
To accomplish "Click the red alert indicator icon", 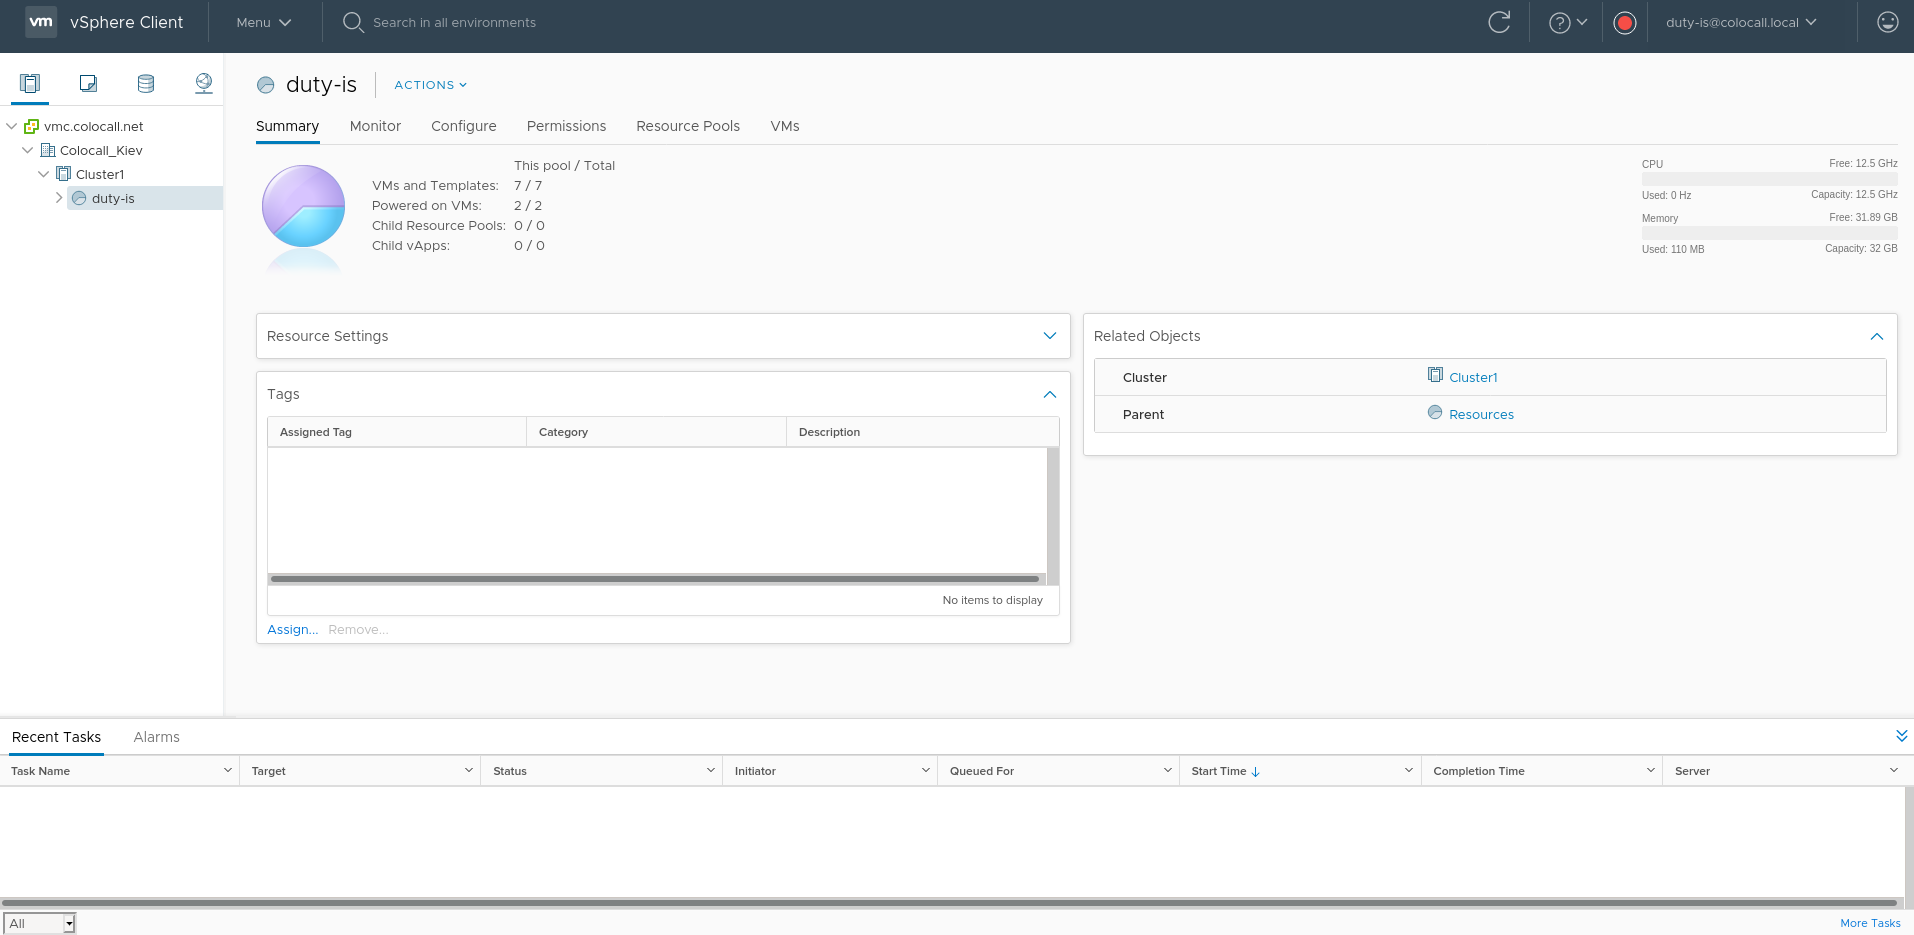I will 1625,22.
